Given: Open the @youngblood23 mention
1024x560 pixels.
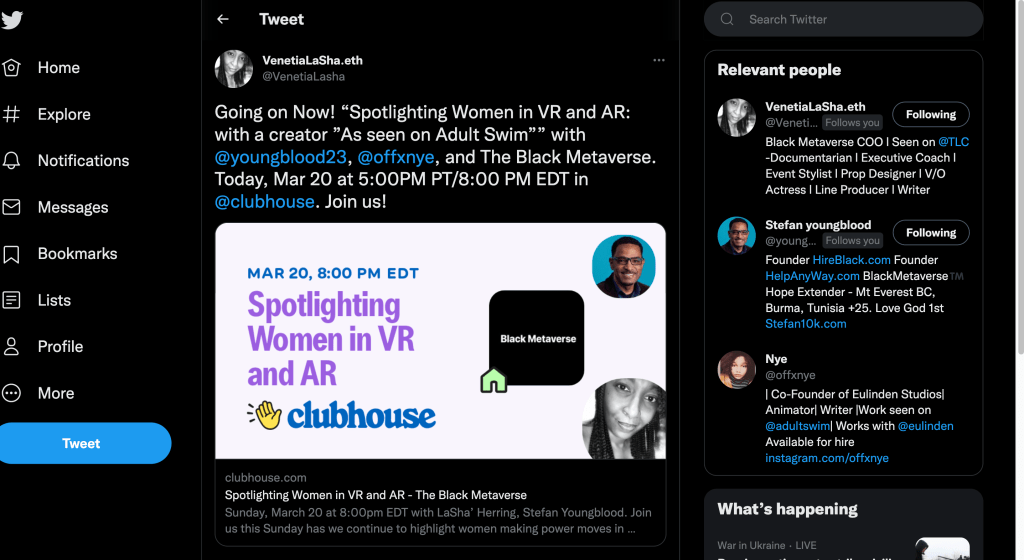Looking at the screenshot, I should (281, 157).
